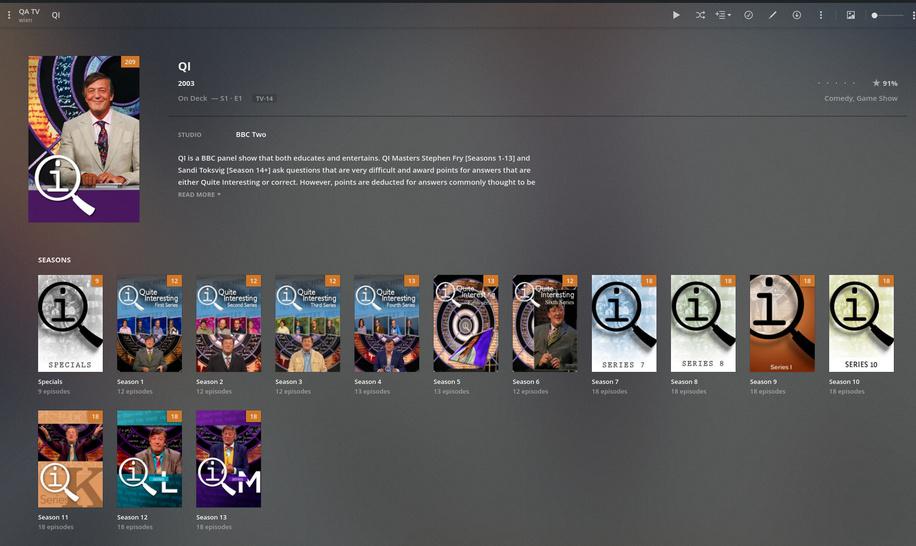This screenshot has height=546, width=916.
Task: Rate the show using rating dots
Action: click(x=836, y=83)
